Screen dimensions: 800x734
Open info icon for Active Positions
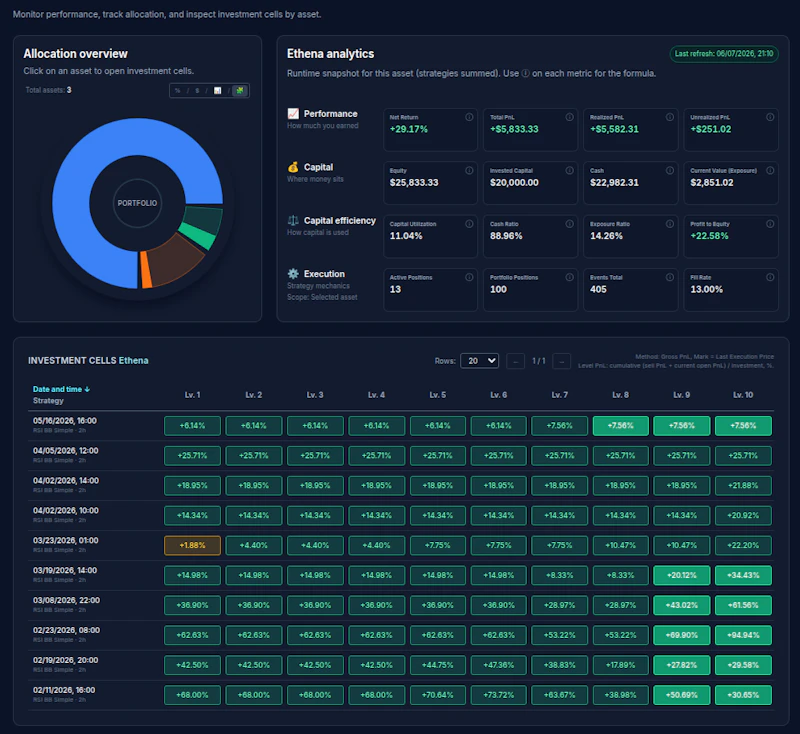coord(469,277)
